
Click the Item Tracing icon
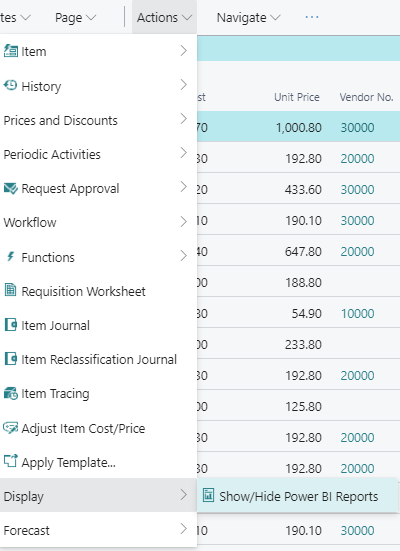click(x=11, y=393)
